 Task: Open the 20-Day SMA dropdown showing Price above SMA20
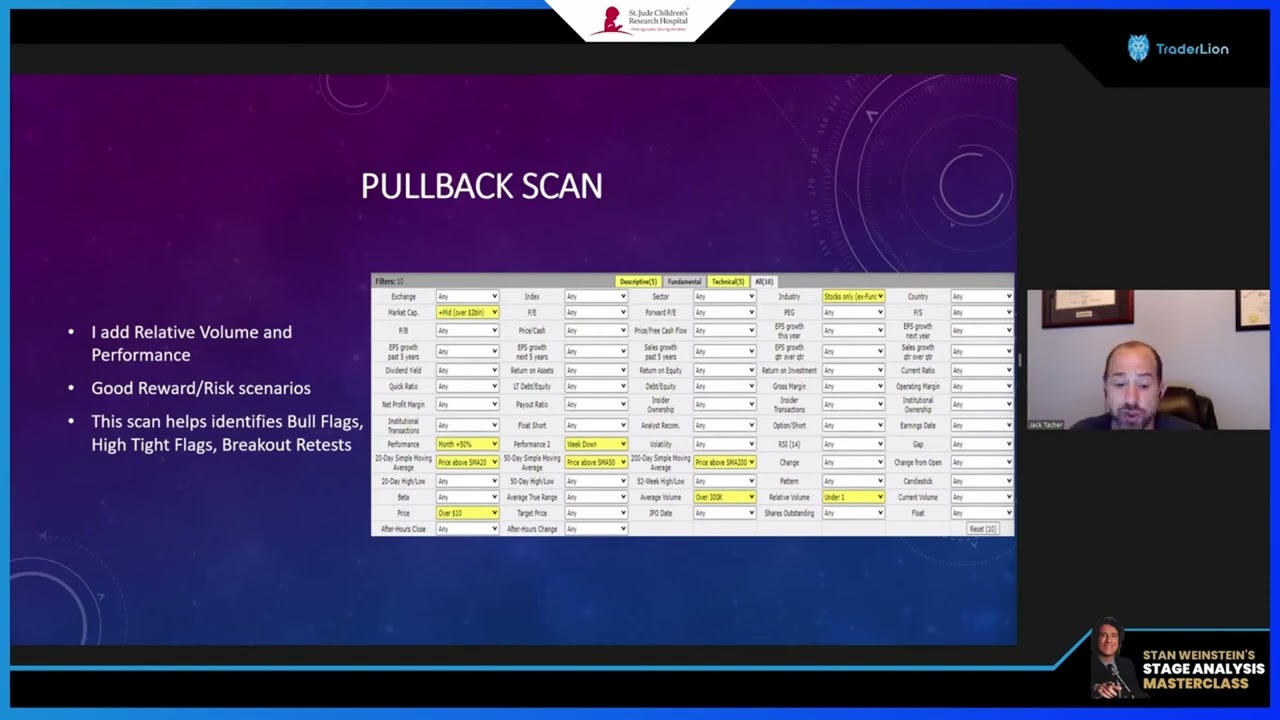click(467, 463)
